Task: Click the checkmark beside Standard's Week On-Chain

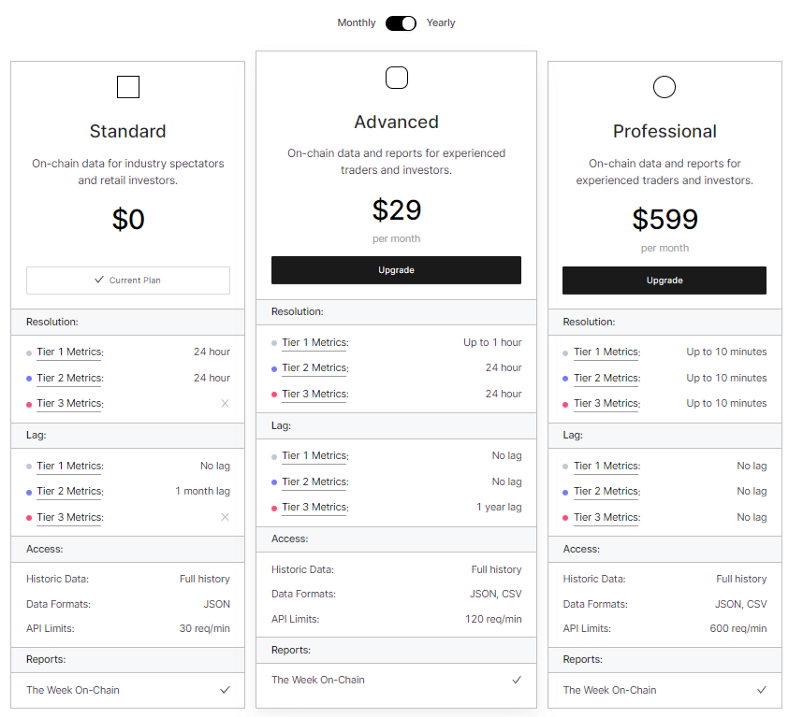Action: coord(225,690)
